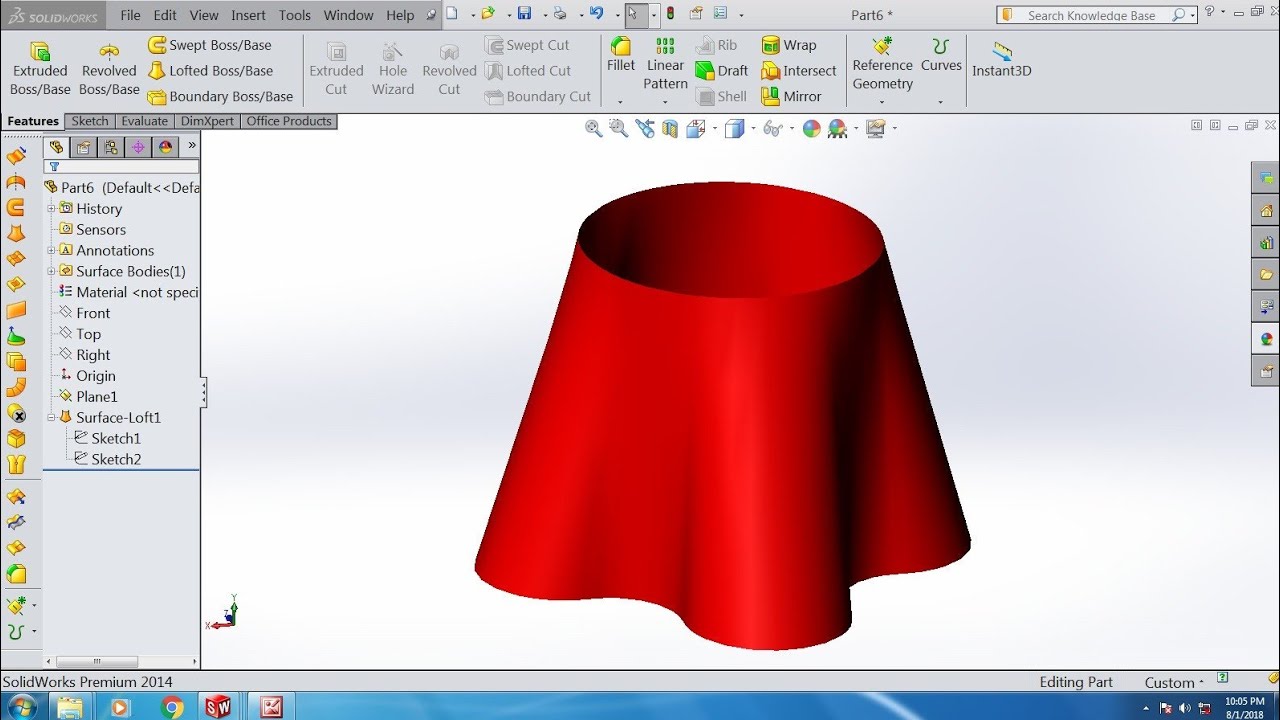
Task: Click the Previous View icon
Action: point(644,128)
